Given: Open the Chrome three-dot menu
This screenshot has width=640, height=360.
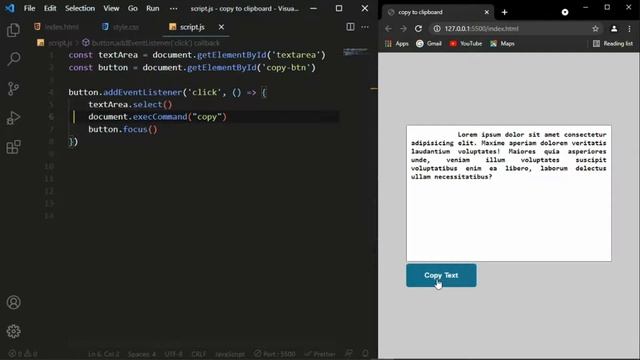Looking at the screenshot, I should [629, 29].
